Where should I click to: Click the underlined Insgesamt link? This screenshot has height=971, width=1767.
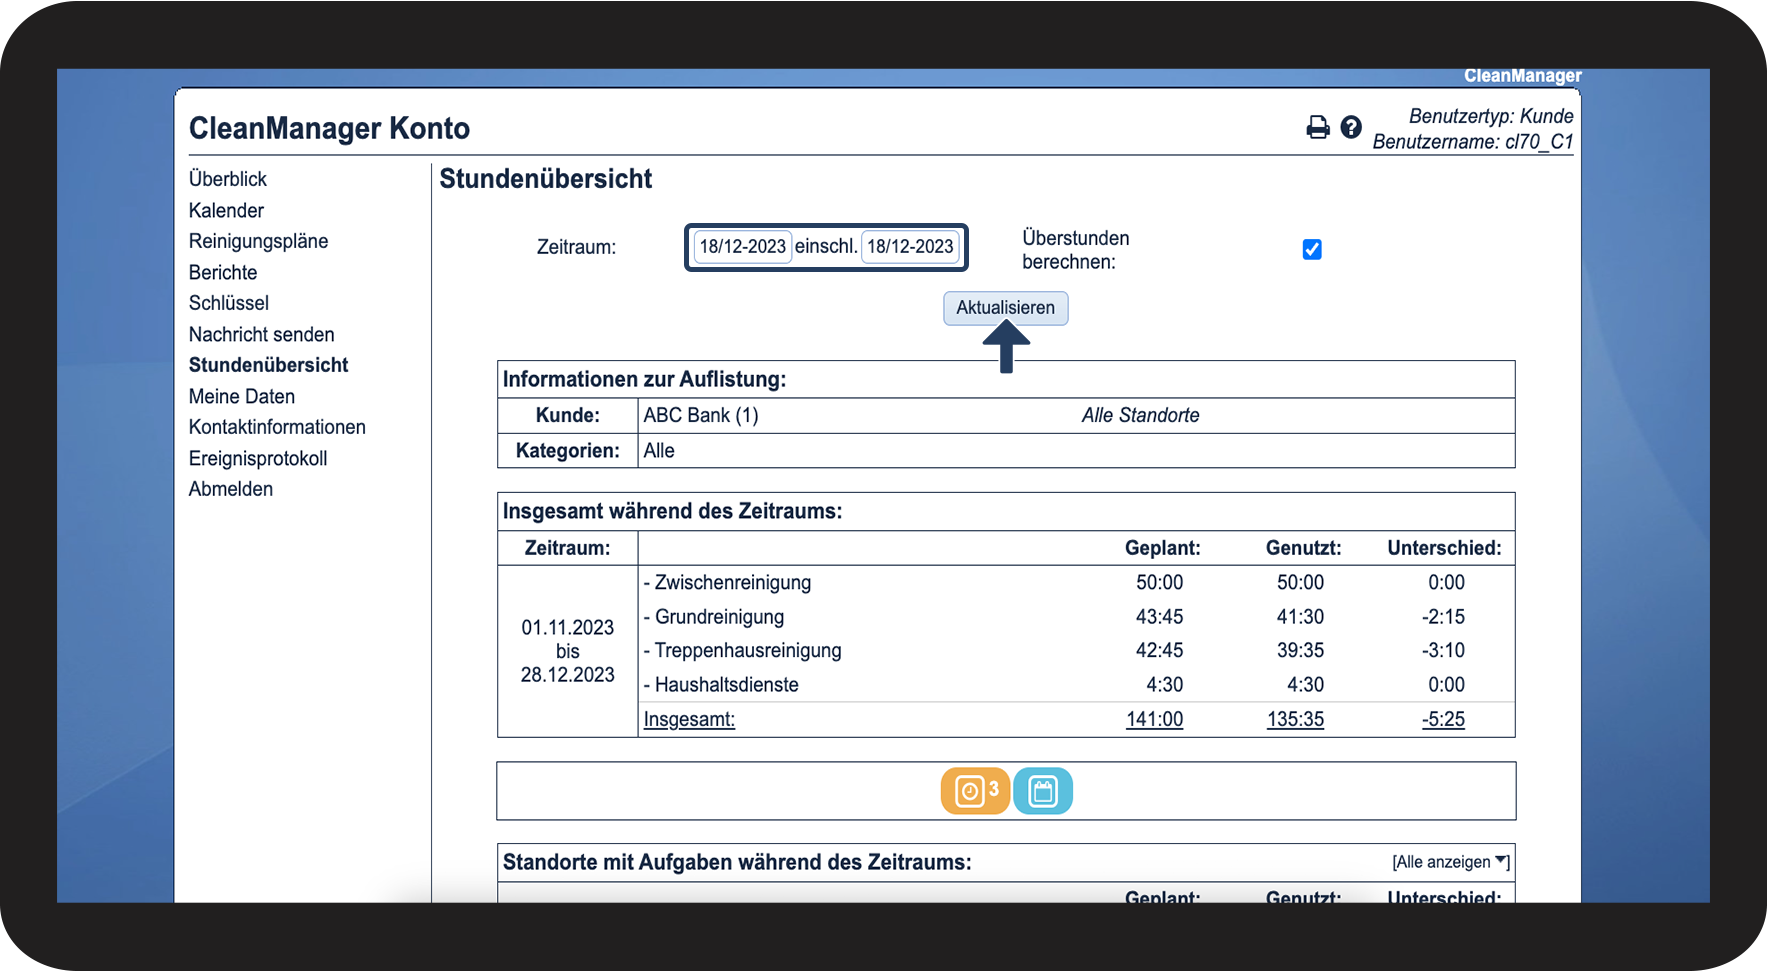tap(689, 719)
